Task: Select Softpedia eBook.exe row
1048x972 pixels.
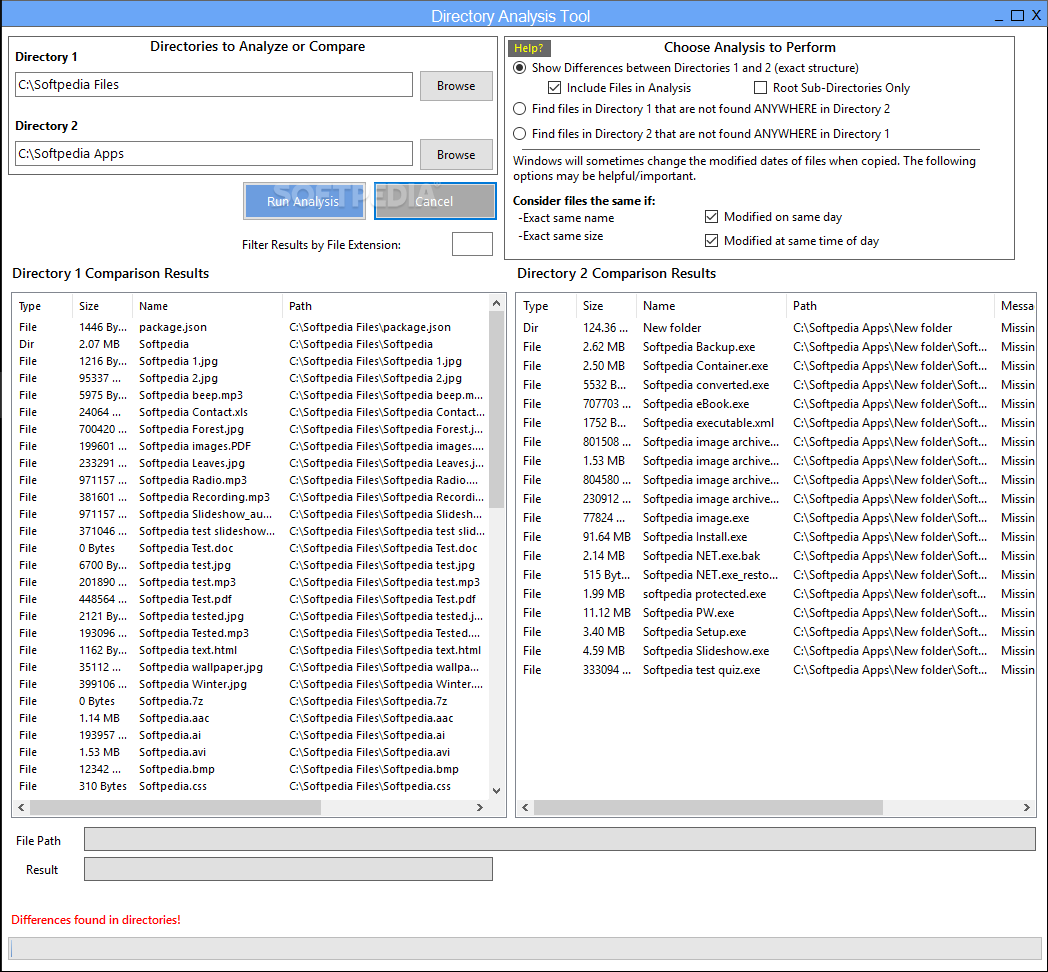Action: pos(777,404)
